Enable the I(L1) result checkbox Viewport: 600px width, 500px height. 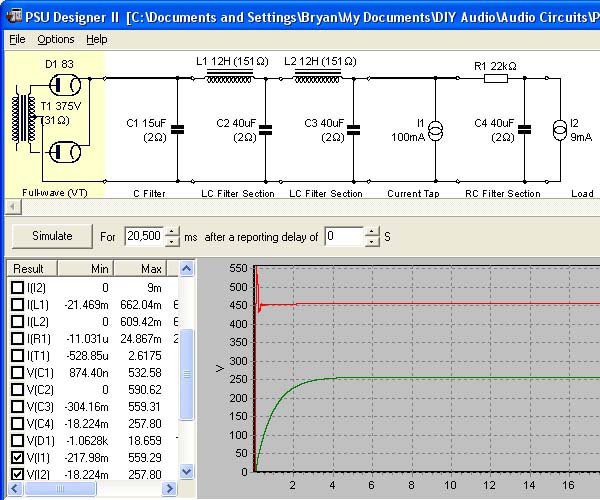click(x=17, y=305)
